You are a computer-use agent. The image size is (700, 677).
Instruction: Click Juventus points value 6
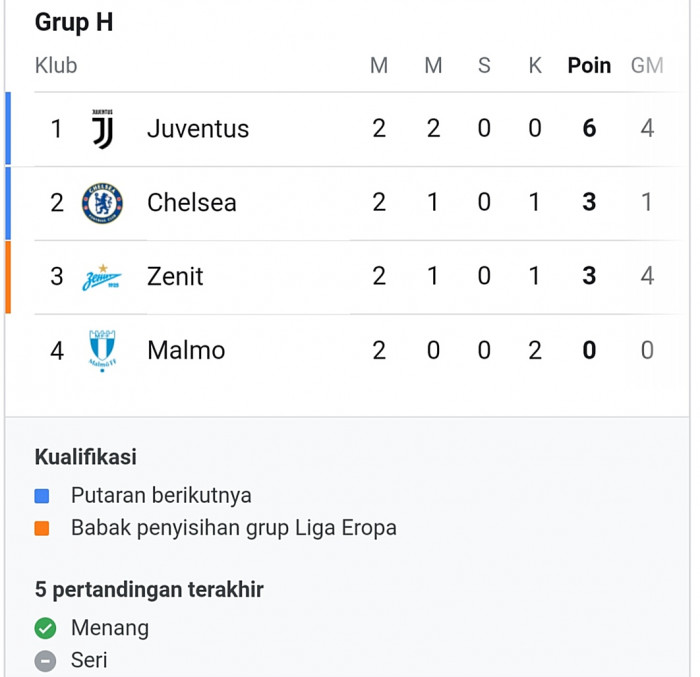pyautogui.click(x=589, y=129)
